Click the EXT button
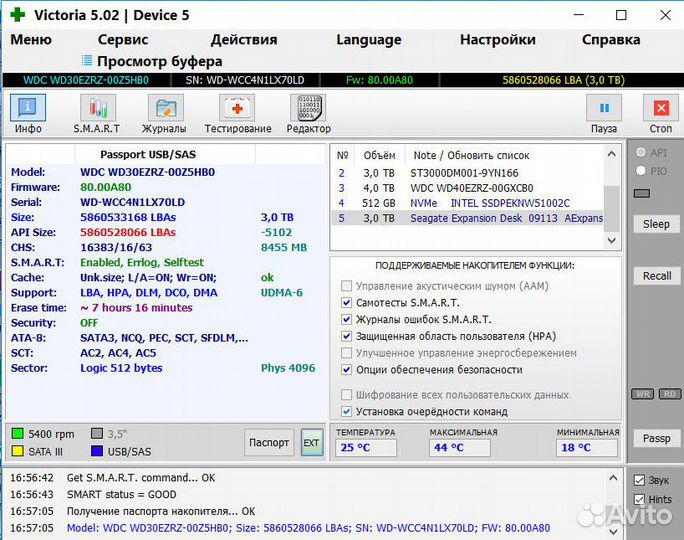Screen dimensions: 684x540 (311, 442)
